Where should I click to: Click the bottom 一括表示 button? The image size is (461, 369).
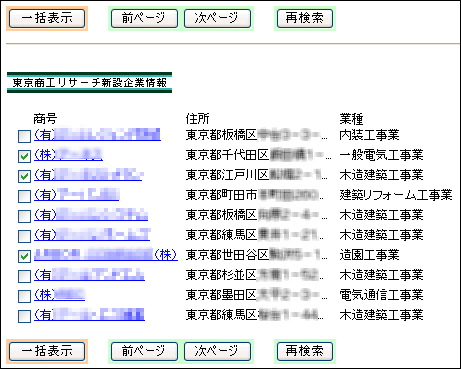pyautogui.click(x=47, y=351)
